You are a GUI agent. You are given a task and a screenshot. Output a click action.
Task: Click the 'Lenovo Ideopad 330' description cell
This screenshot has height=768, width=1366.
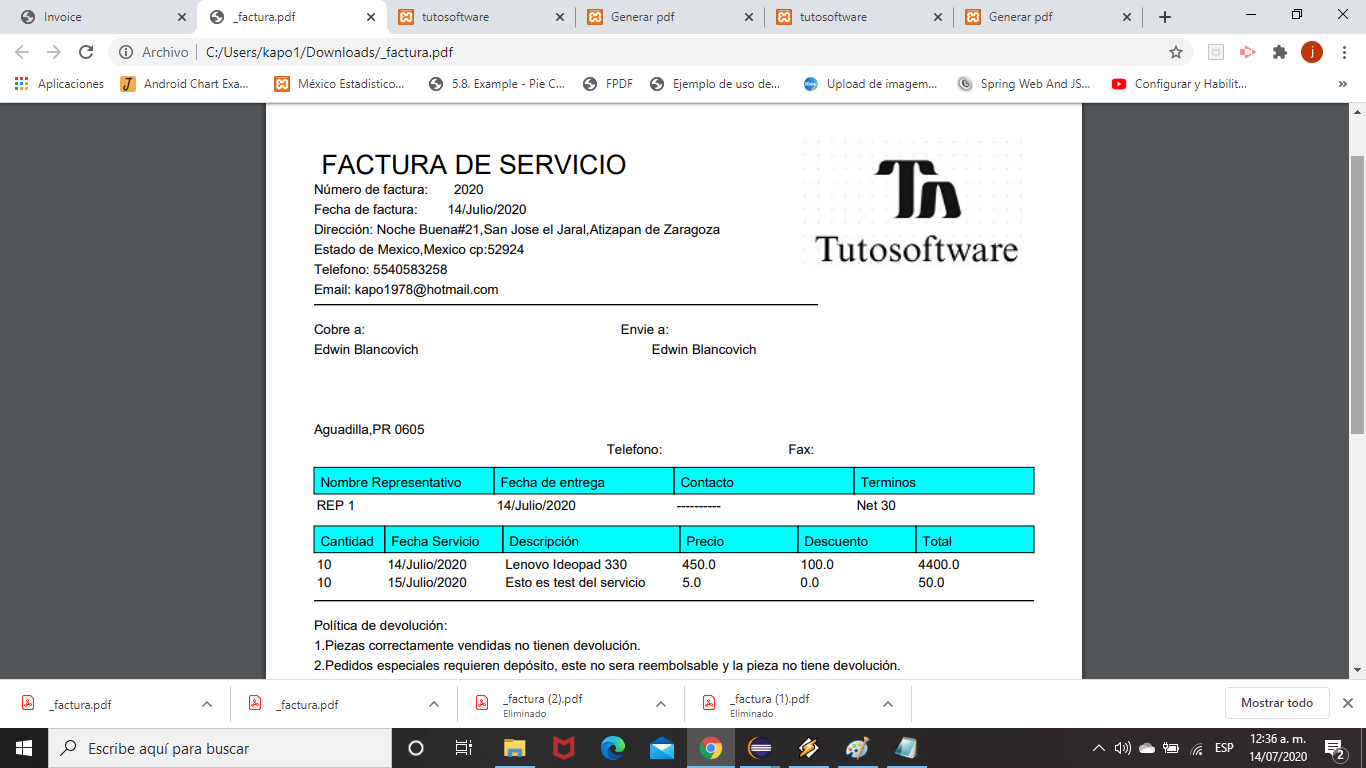(x=566, y=564)
